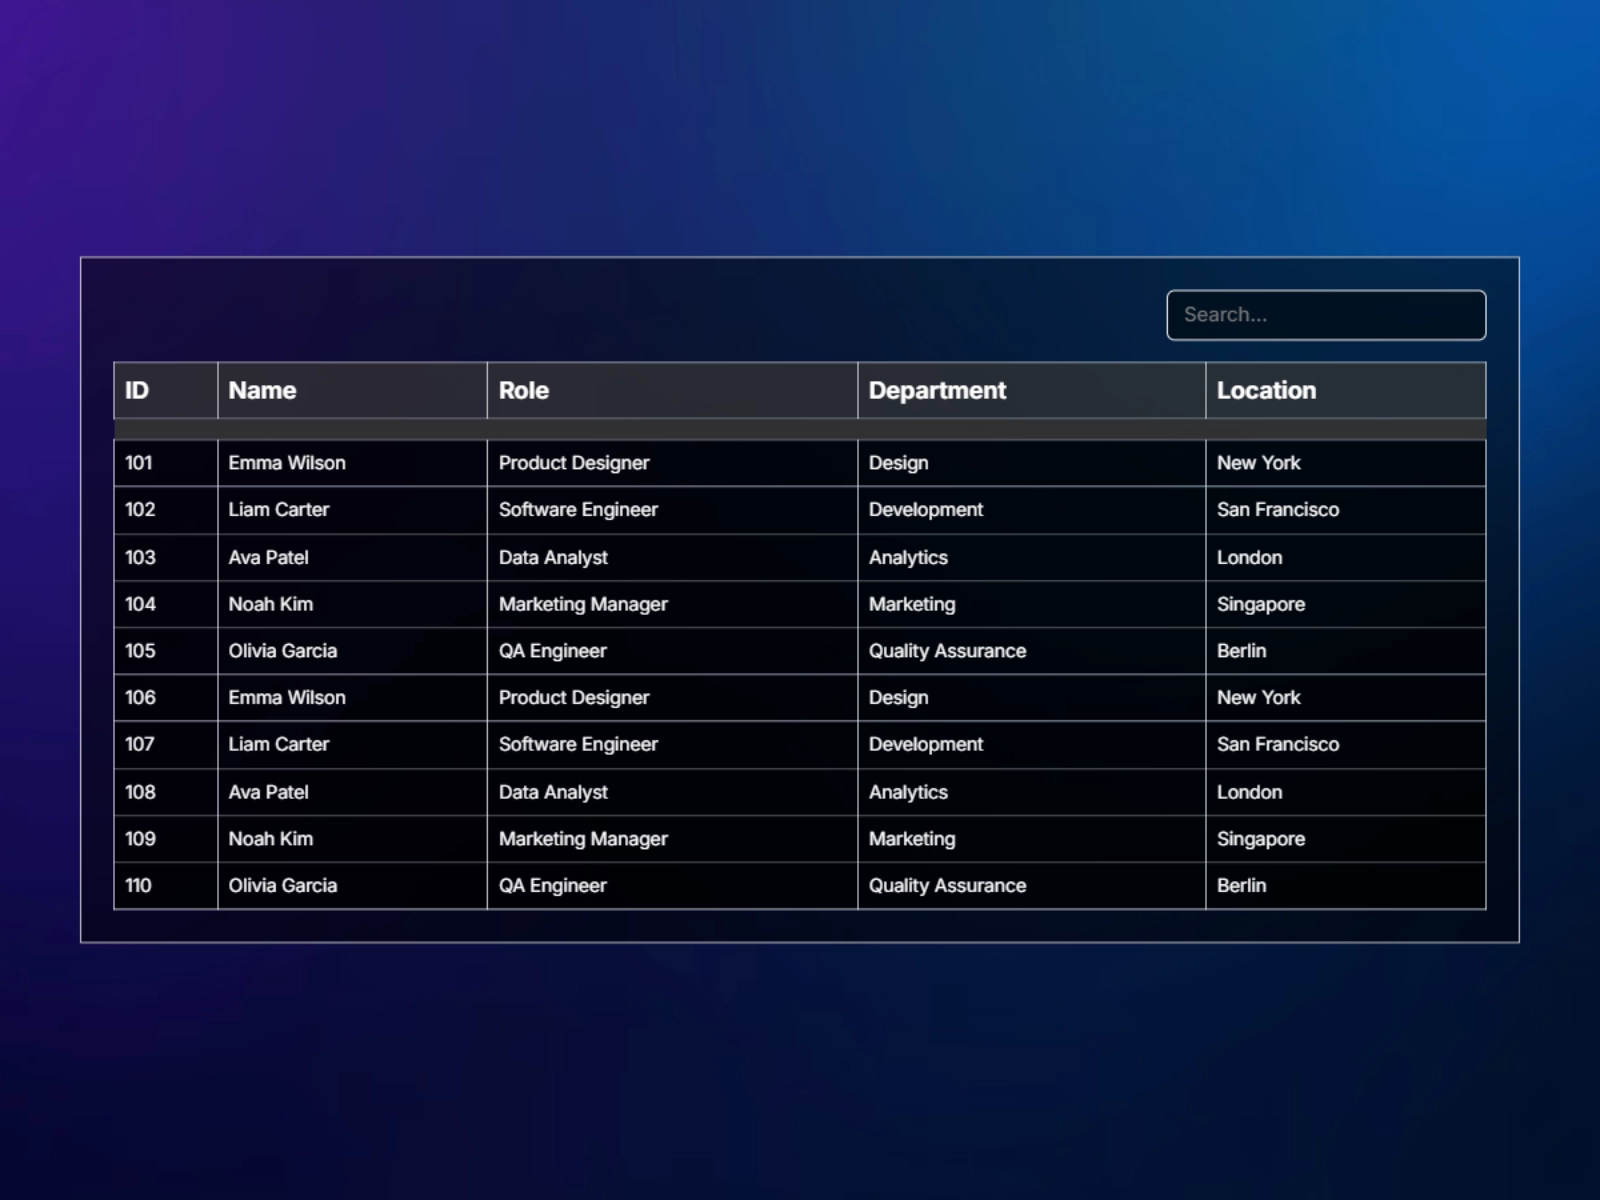Image resolution: width=1600 pixels, height=1200 pixels.
Task: Click the Location column header
Action: 1266,390
